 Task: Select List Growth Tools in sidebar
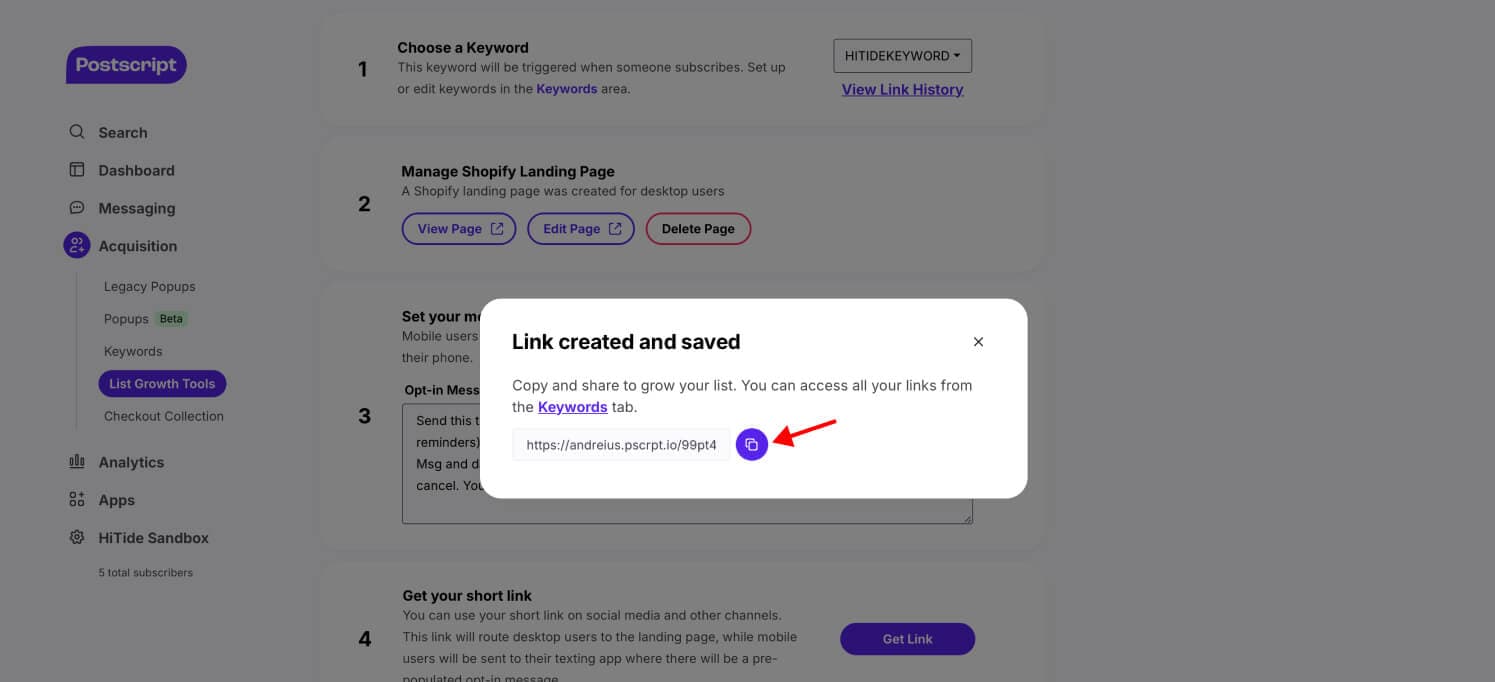(x=162, y=383)
